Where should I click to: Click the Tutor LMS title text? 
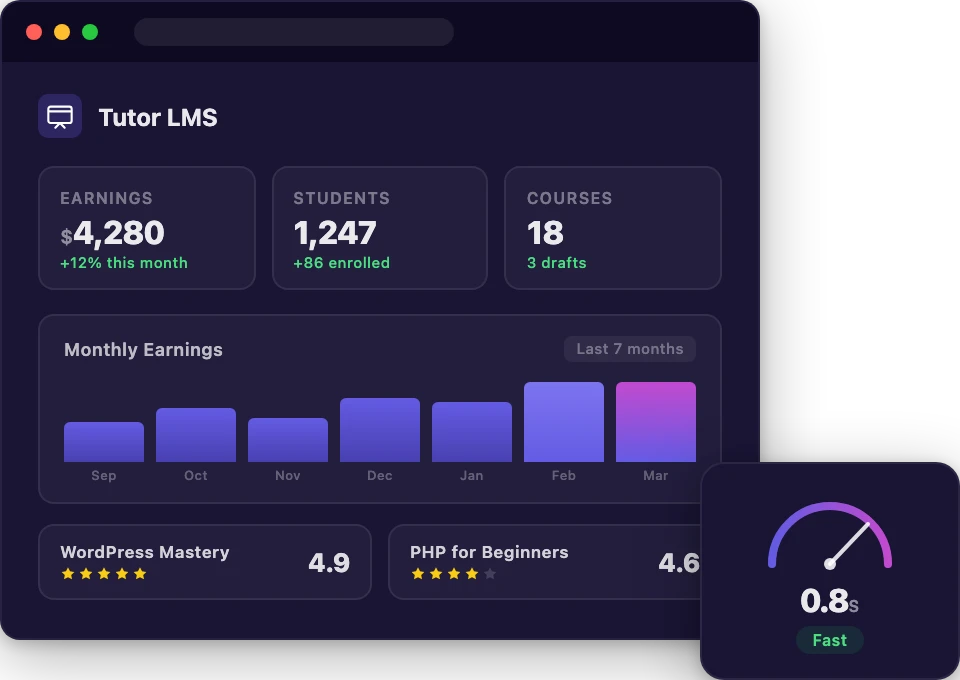tap(158, 118)
